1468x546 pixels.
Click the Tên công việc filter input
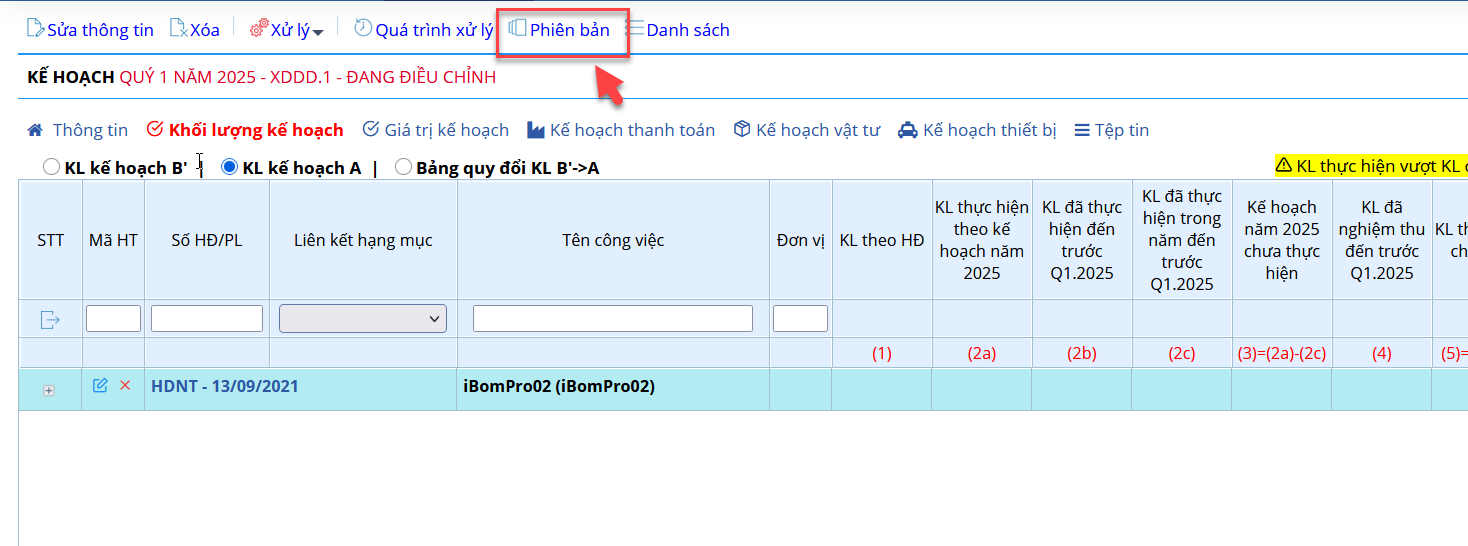pos(612,319)
